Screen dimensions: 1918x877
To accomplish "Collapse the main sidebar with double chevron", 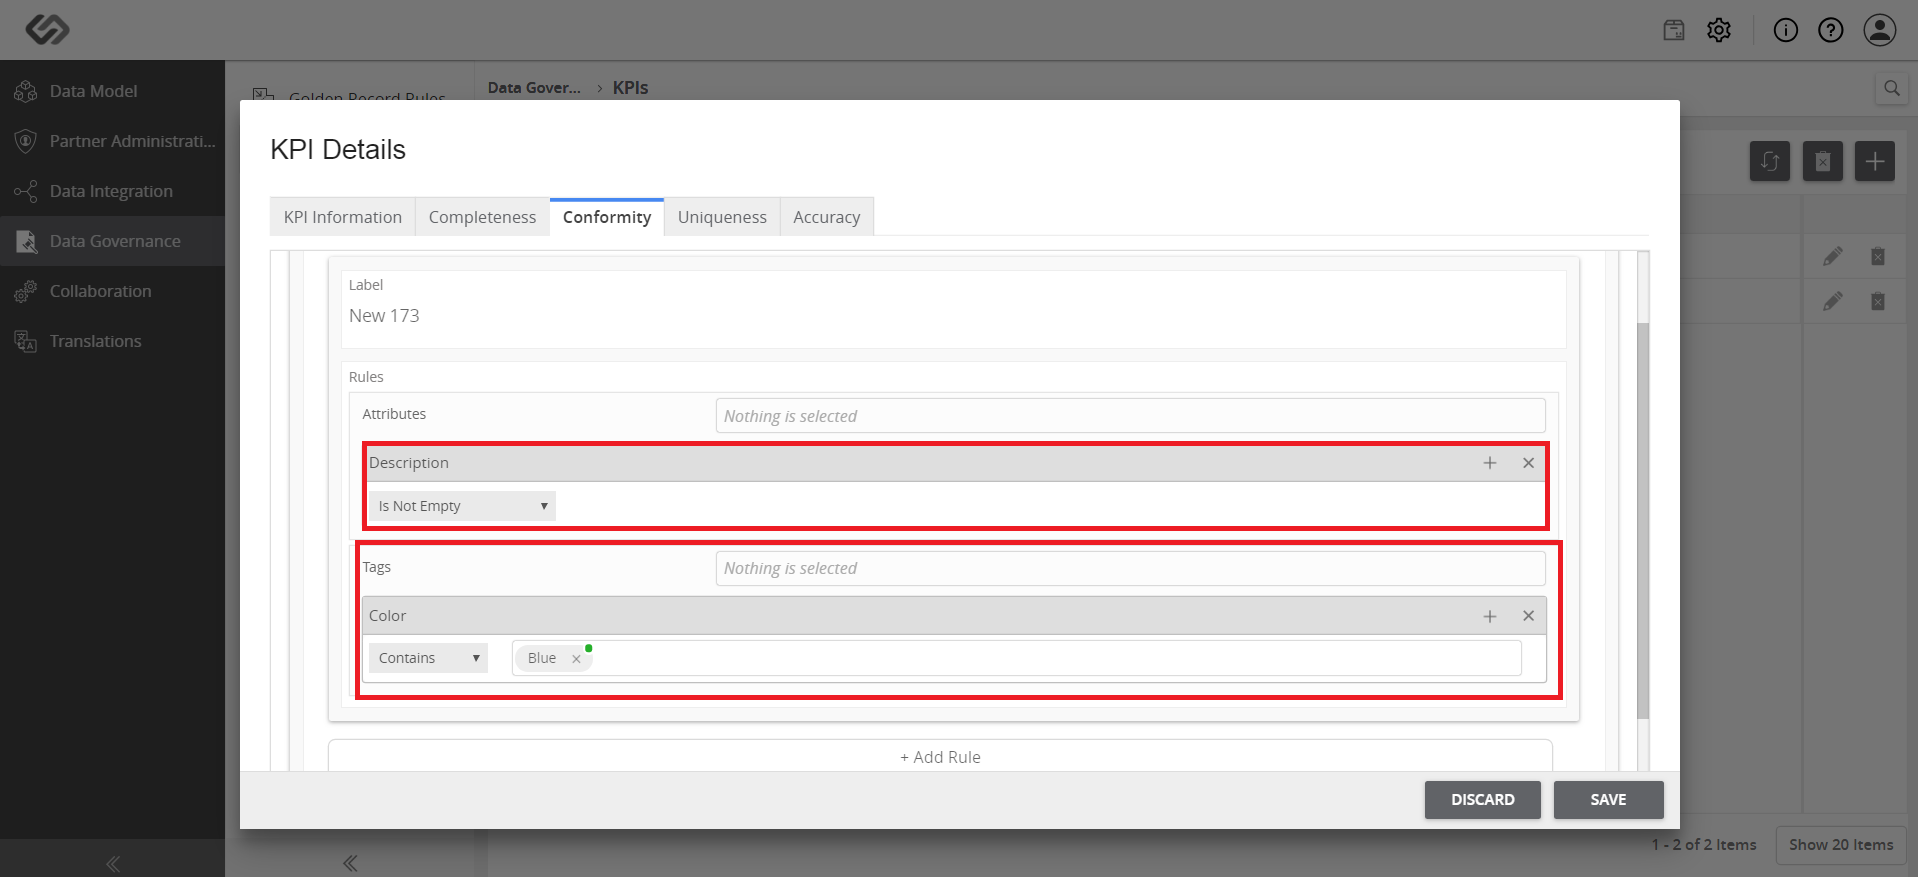I will [113, 864].
